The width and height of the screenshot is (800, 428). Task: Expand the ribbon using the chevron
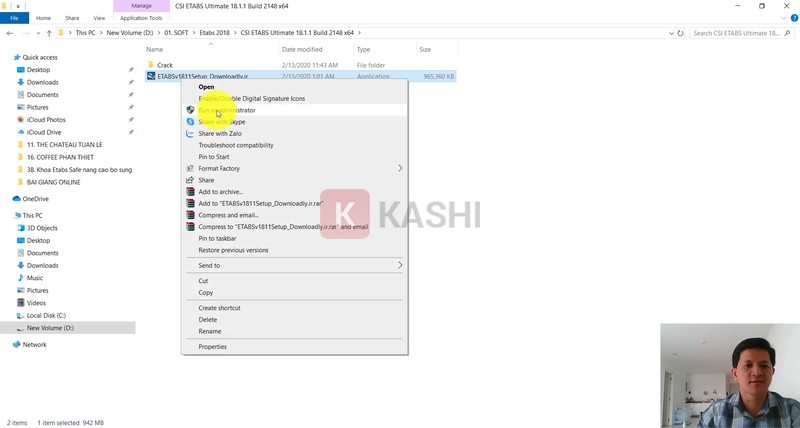(782, 18)
